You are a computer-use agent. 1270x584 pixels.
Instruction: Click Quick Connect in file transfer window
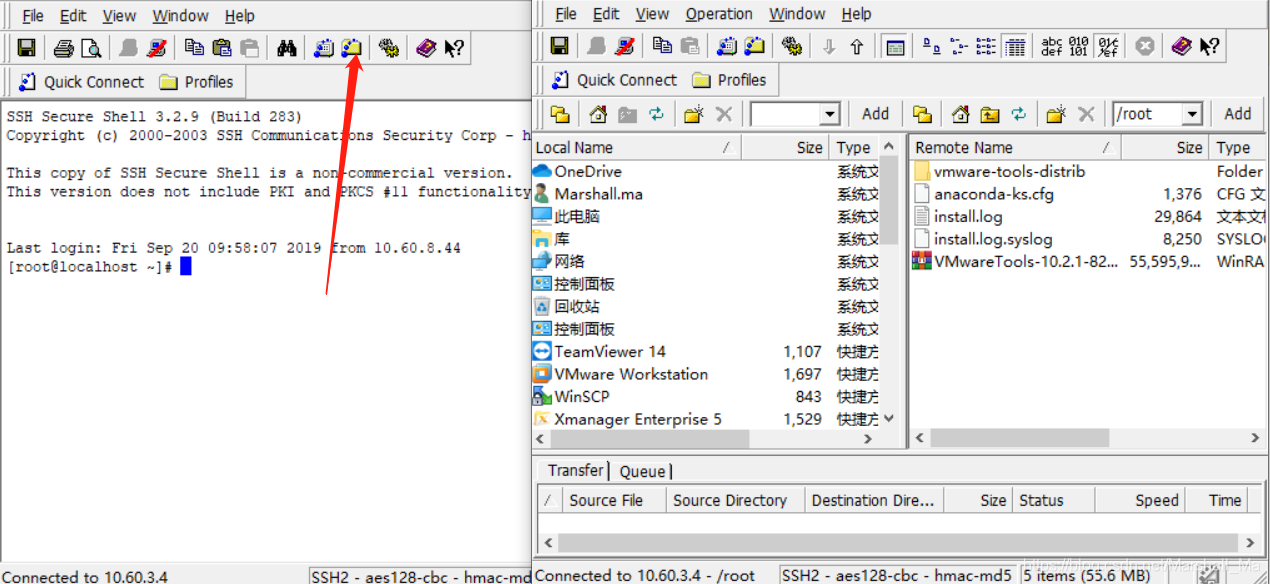(614, 80)
